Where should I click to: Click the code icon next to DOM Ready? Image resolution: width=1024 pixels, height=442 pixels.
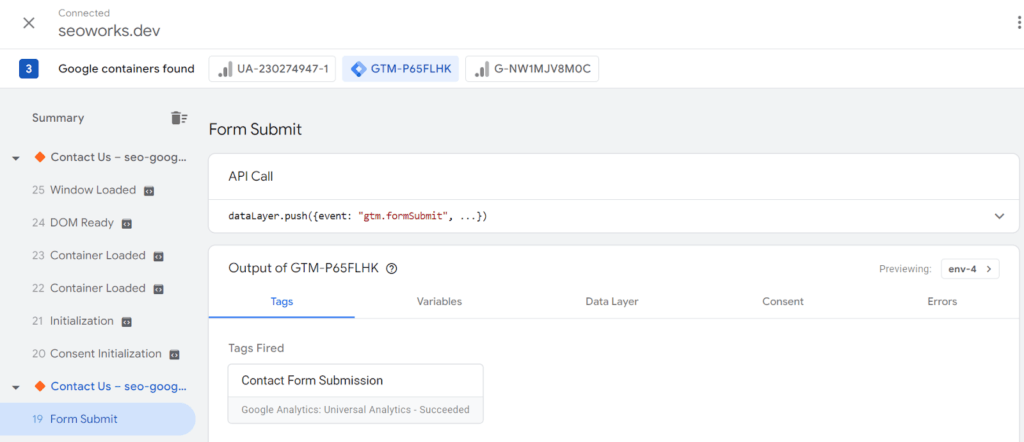[127, 224]
